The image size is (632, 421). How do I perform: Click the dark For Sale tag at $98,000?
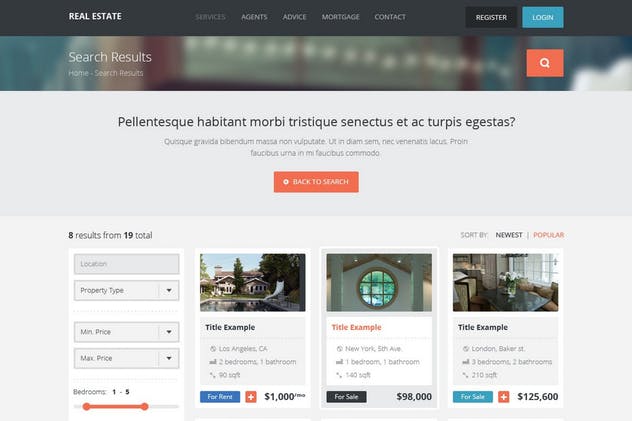[346, 397]
